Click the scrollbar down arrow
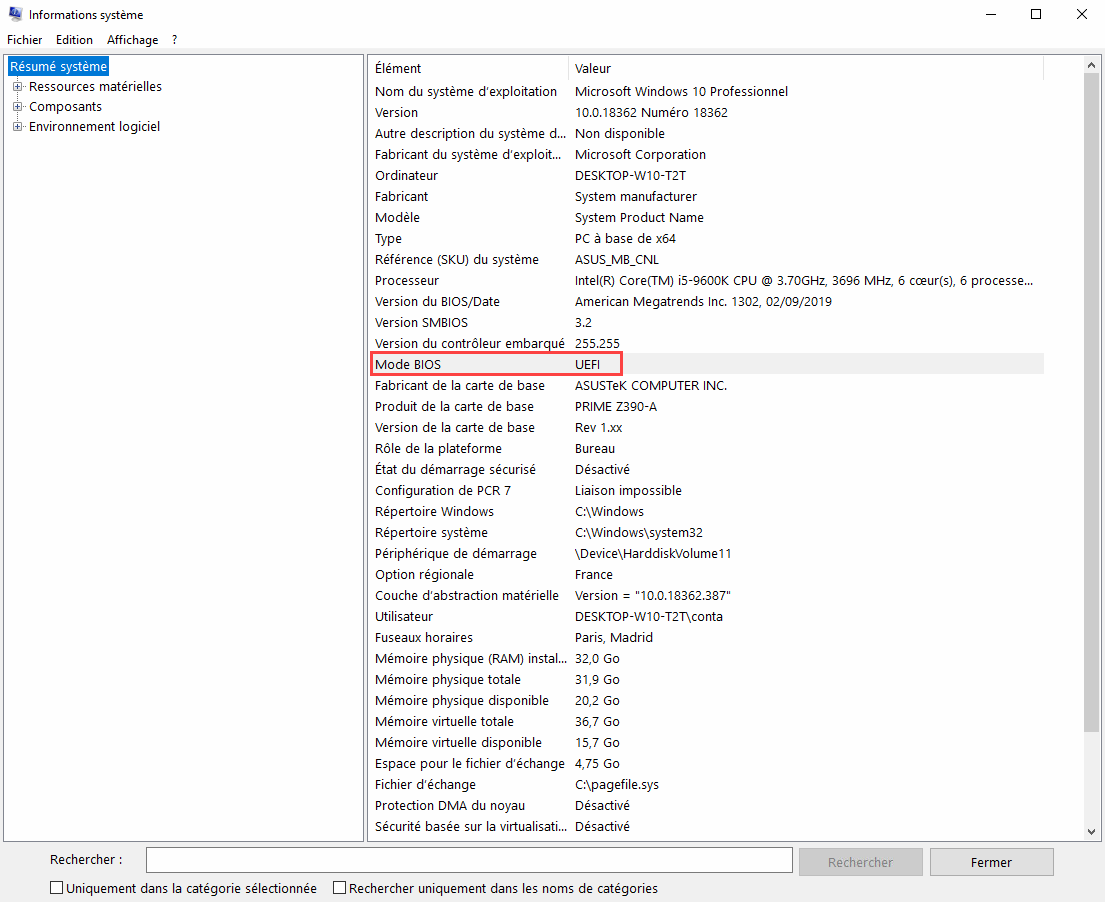The height and width of the screenshot is (902, 1105). pyautogui.click(x=1092, y=832)
